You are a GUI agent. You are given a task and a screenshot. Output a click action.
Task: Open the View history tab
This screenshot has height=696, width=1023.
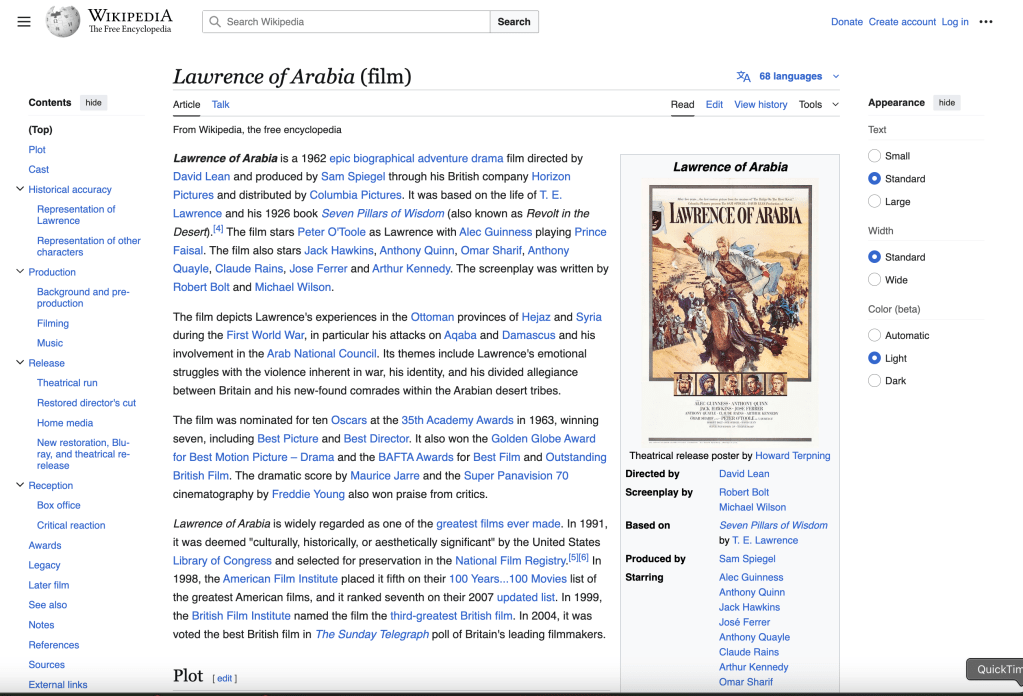(x=760, y=104)
